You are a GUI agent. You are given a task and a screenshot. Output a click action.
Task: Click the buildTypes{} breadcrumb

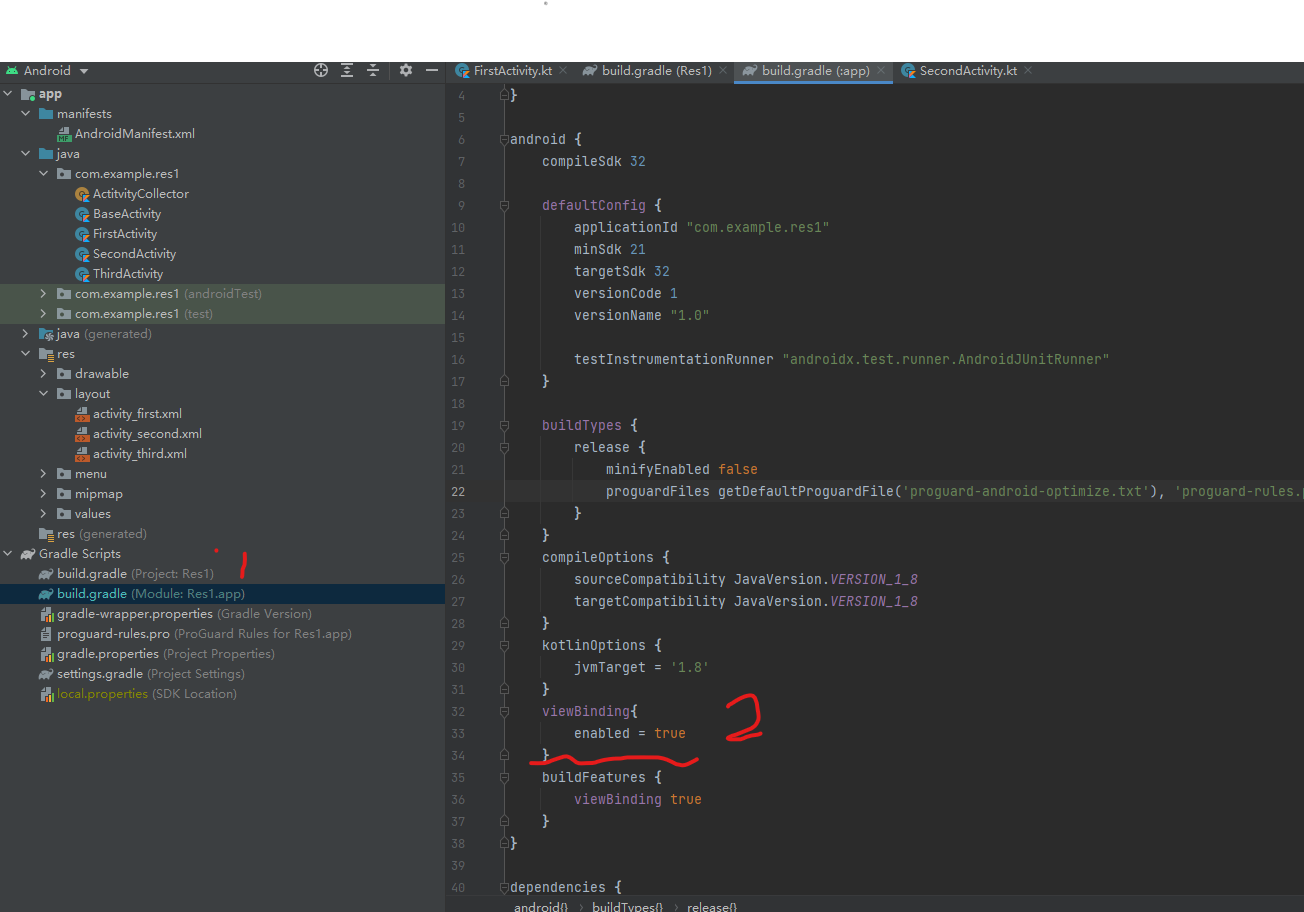627,906
